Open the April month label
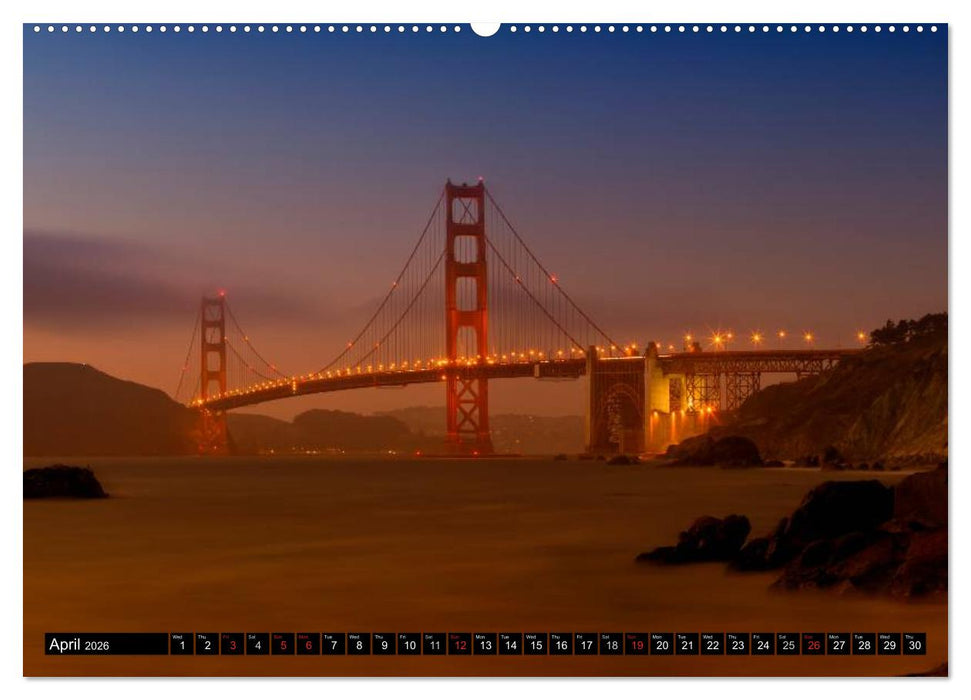971x700 pixels. click(x=67, y=646)
